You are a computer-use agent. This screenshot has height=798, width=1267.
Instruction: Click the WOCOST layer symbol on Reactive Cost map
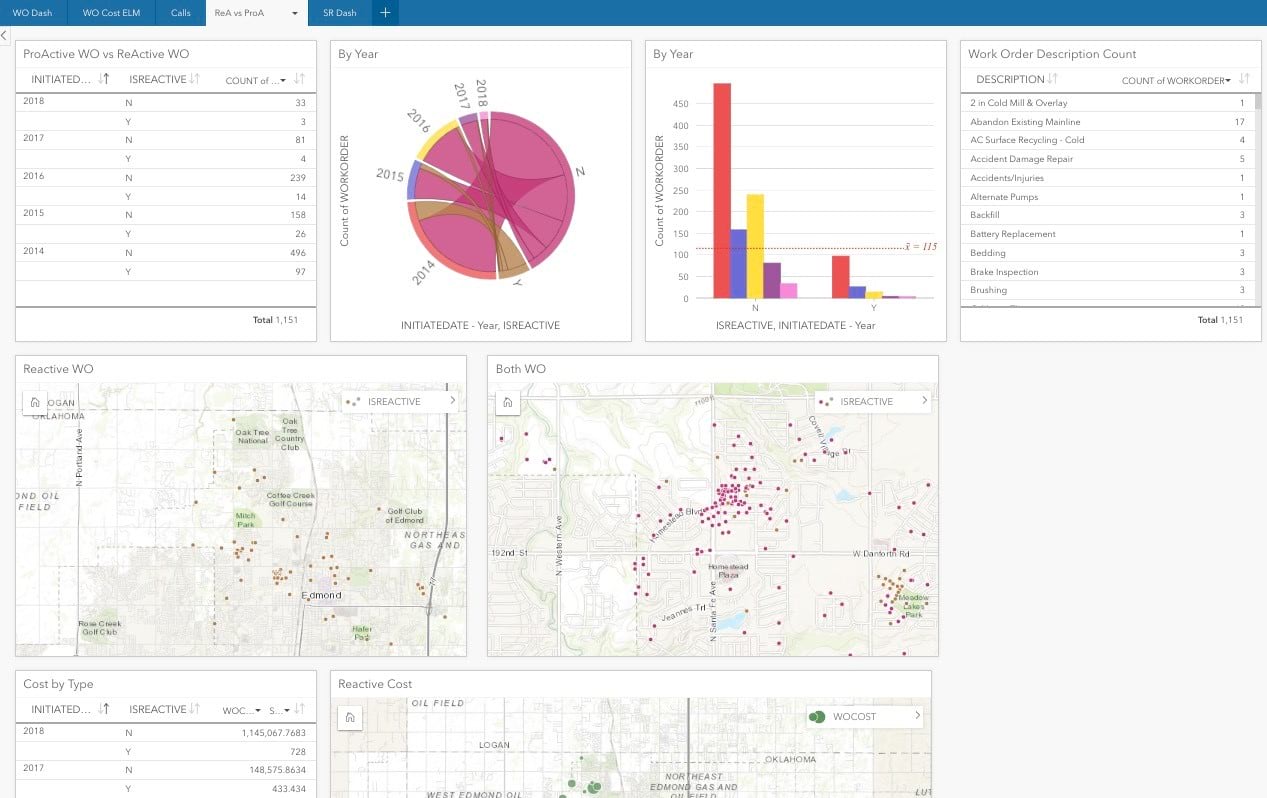click(817, 717)
